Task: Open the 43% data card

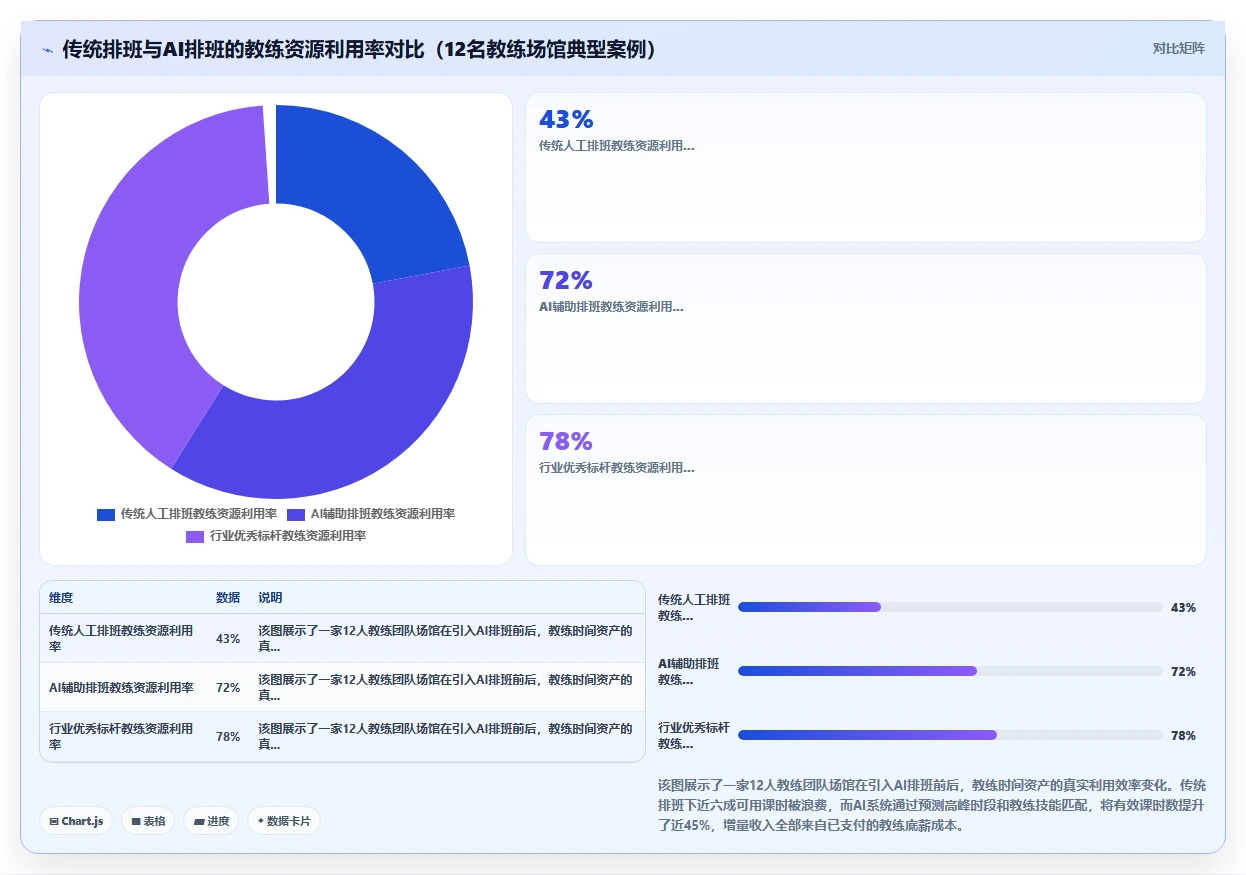Action: tap(866, 167)
